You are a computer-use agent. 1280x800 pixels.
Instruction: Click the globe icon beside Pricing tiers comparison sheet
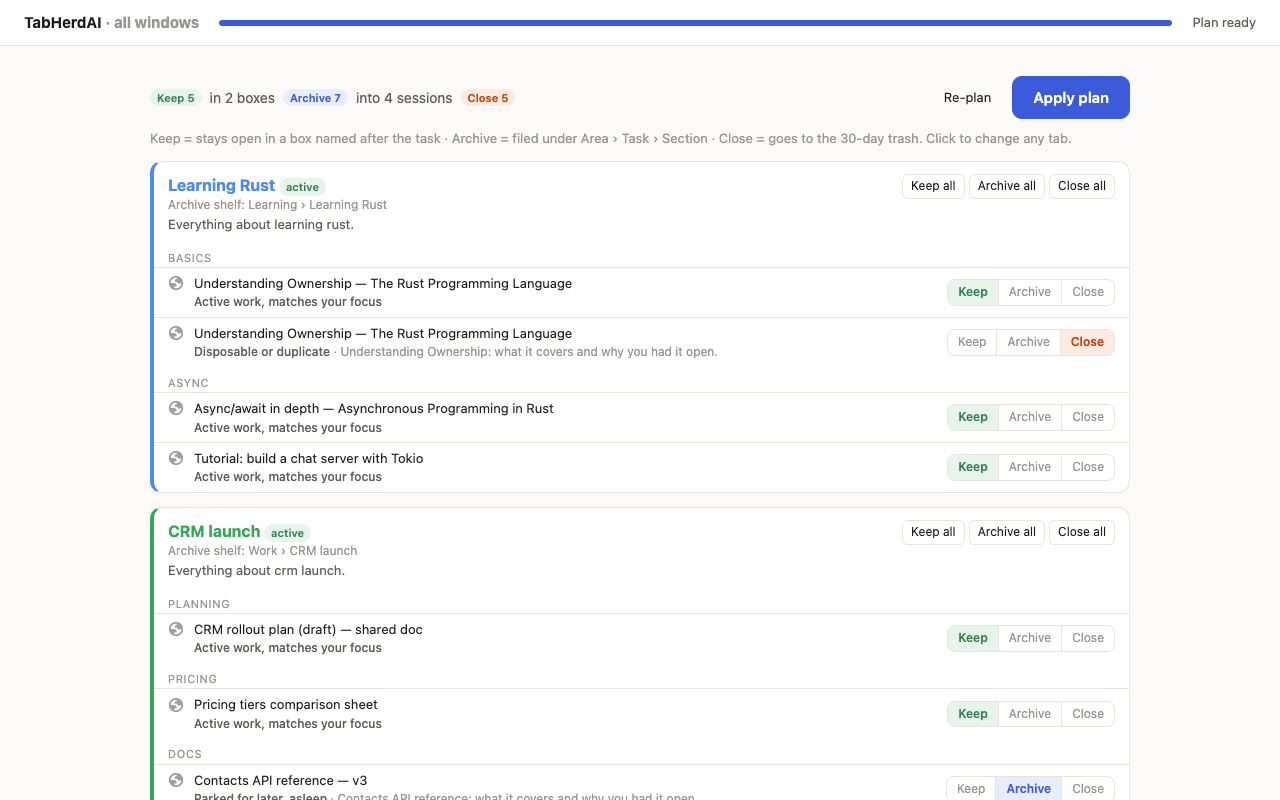(x=176, y=705)
